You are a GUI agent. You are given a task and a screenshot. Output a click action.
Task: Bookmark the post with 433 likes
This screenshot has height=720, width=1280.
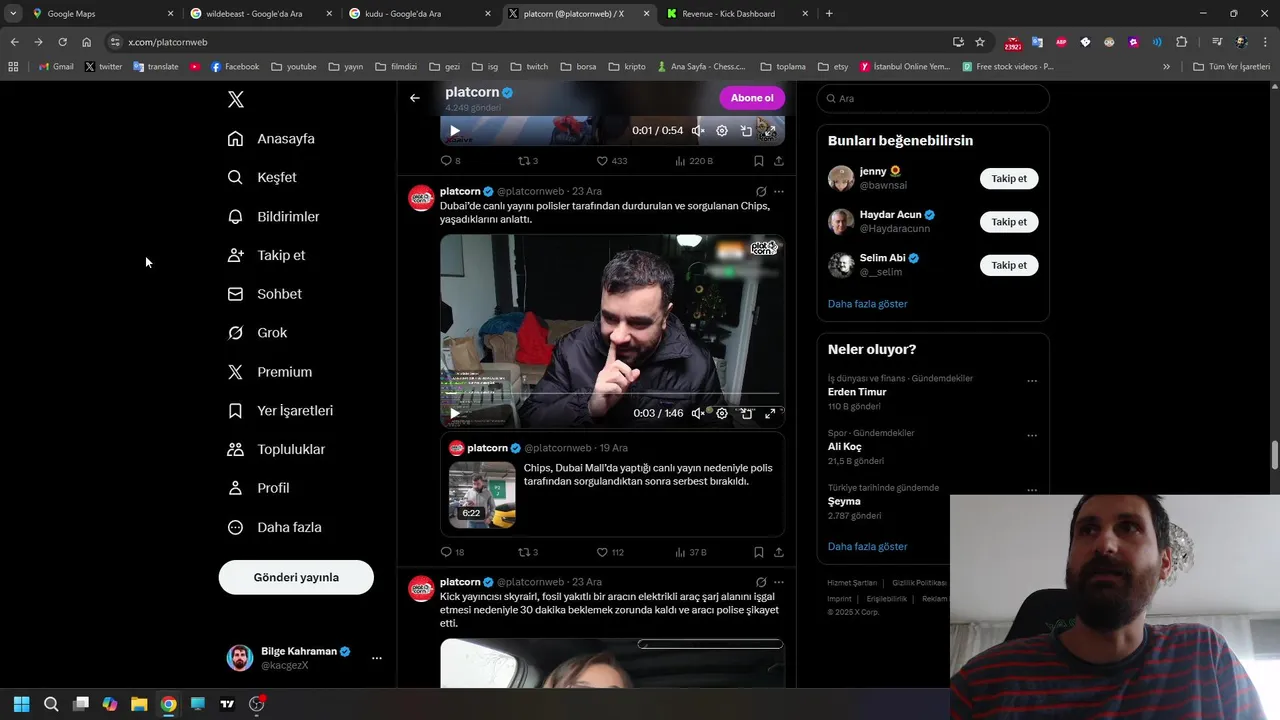759,161
